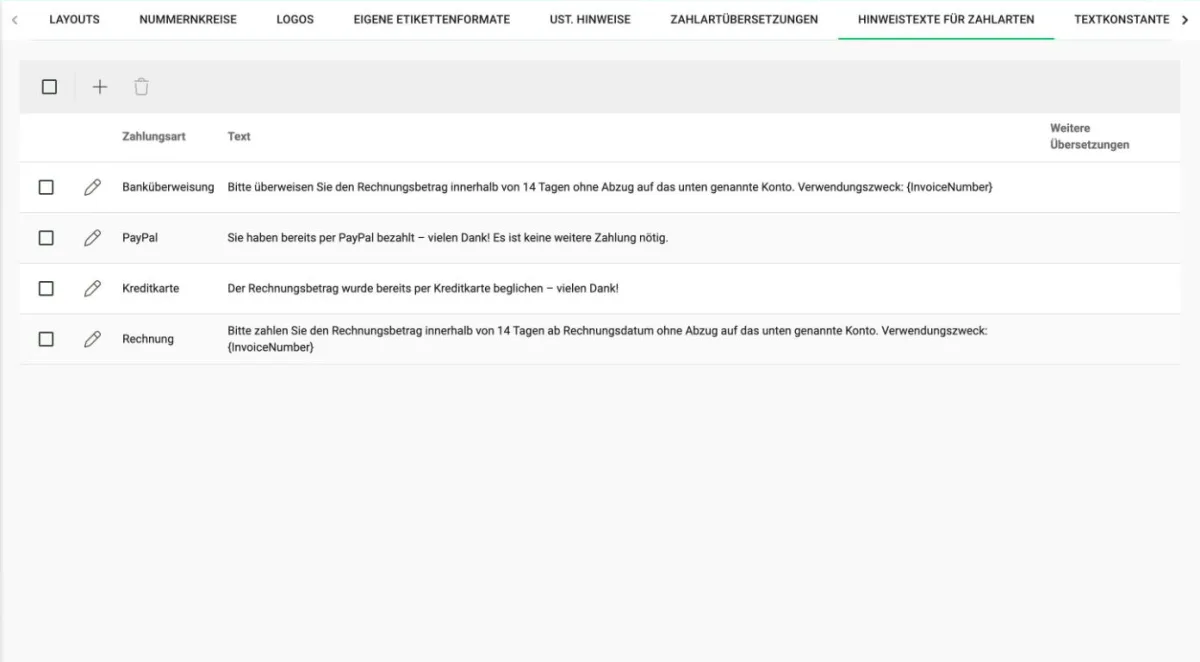Edit the Banküberweisung row with pencil
1200x662 pixels.
93,187
